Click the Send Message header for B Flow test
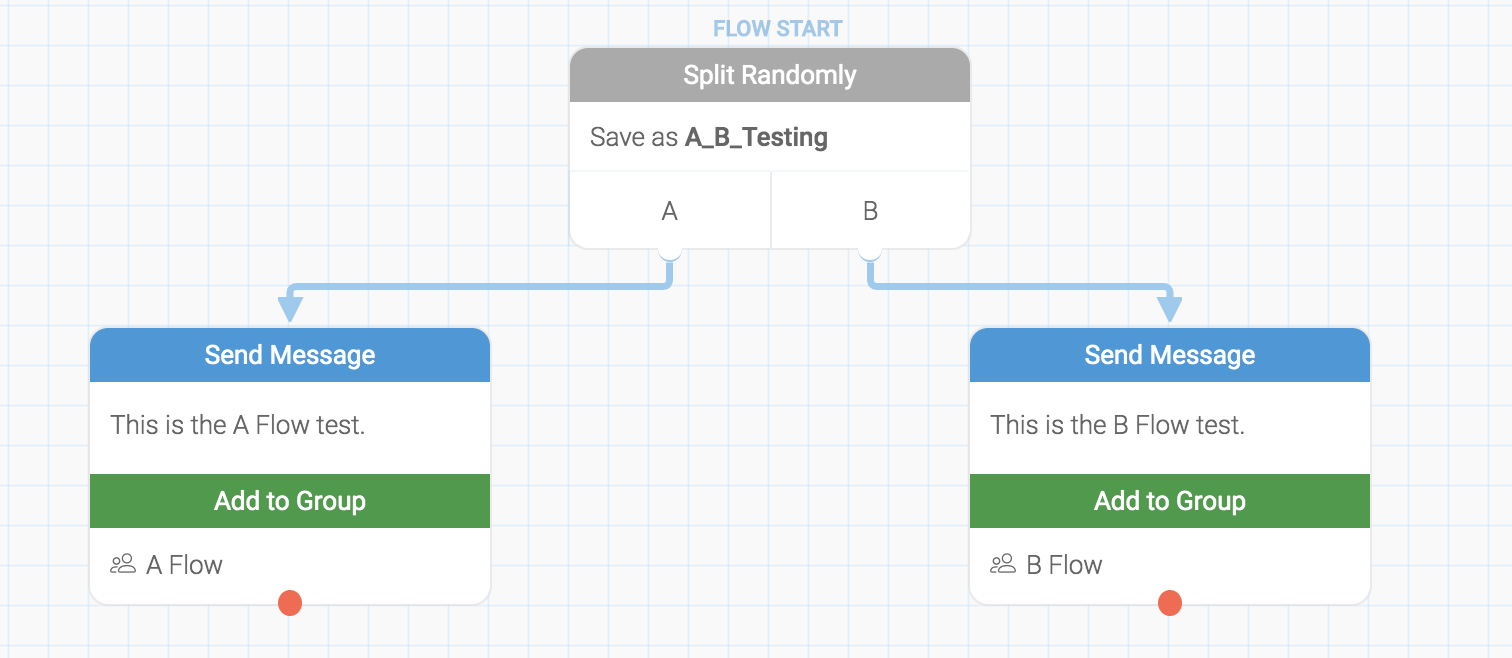This screenshot has width=1512, height=658. point(1169,355)
